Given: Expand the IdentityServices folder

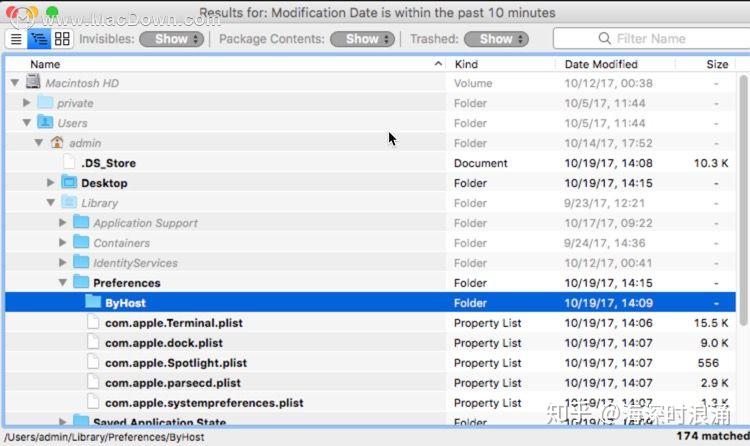Looking at the screenshot, I should pyautogui.click(x=62, y=262).
